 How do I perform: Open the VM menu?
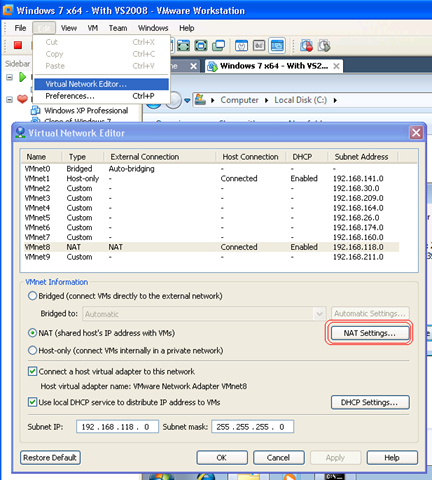(93, 28)
